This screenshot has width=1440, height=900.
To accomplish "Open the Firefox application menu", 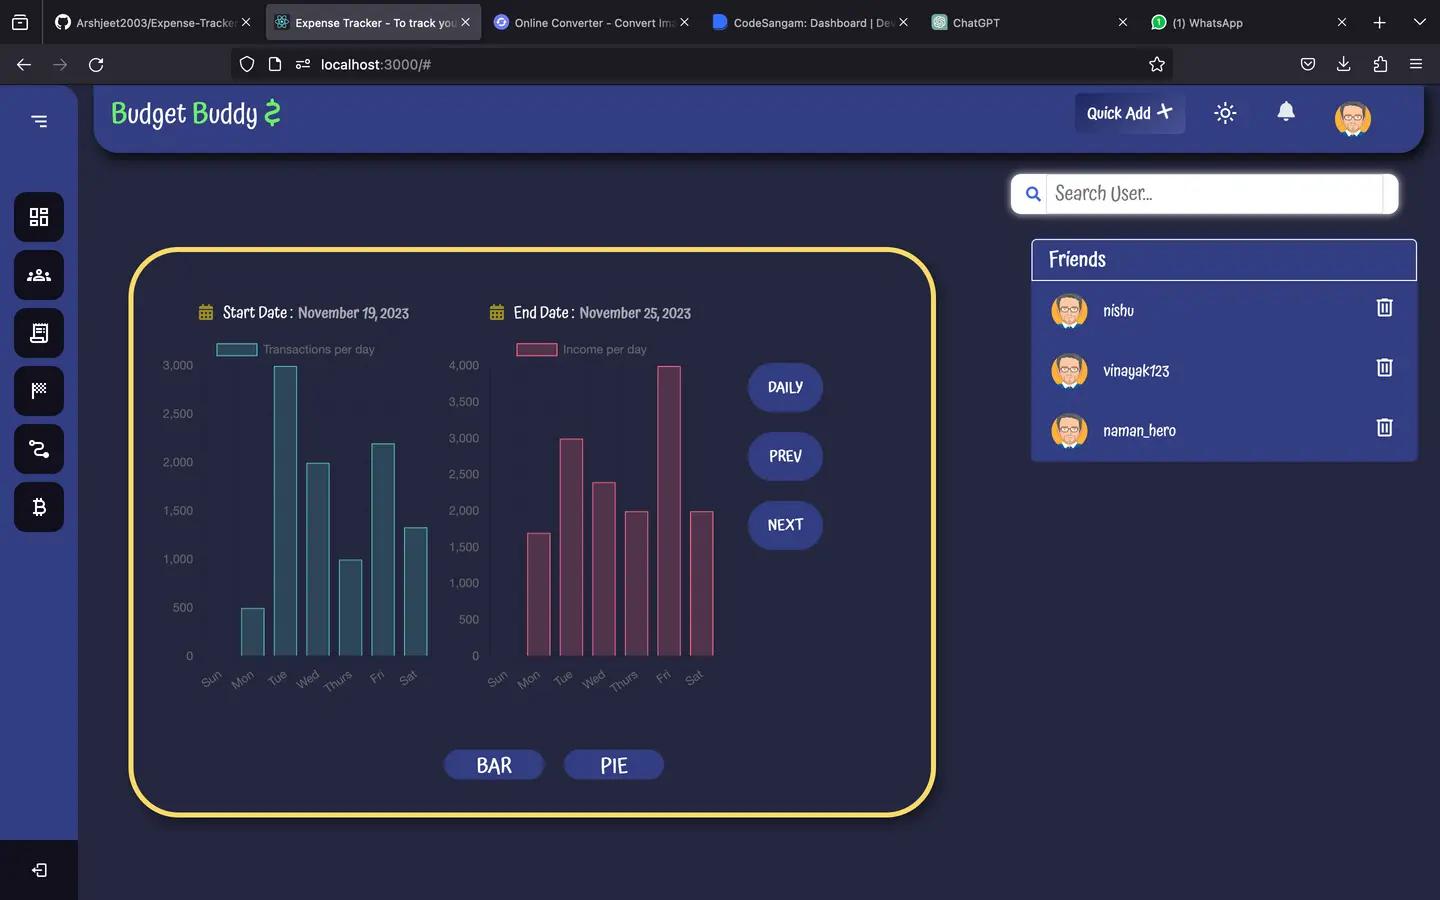I will [1416, 64].
